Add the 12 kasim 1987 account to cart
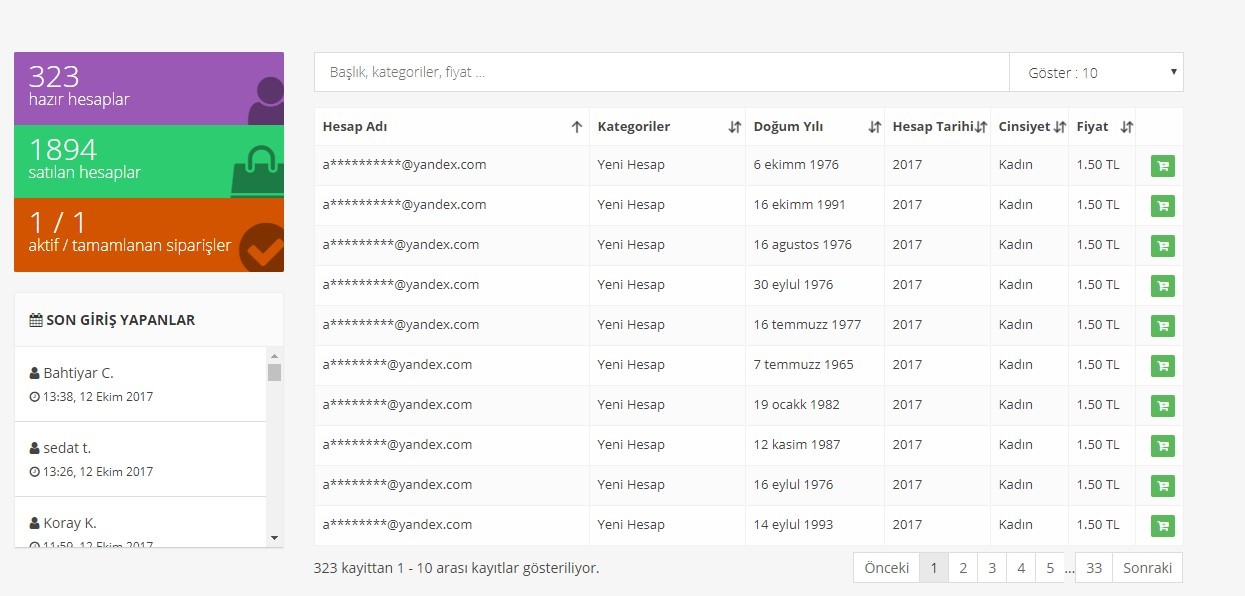1245x596 pixels. coord(1163,446)
